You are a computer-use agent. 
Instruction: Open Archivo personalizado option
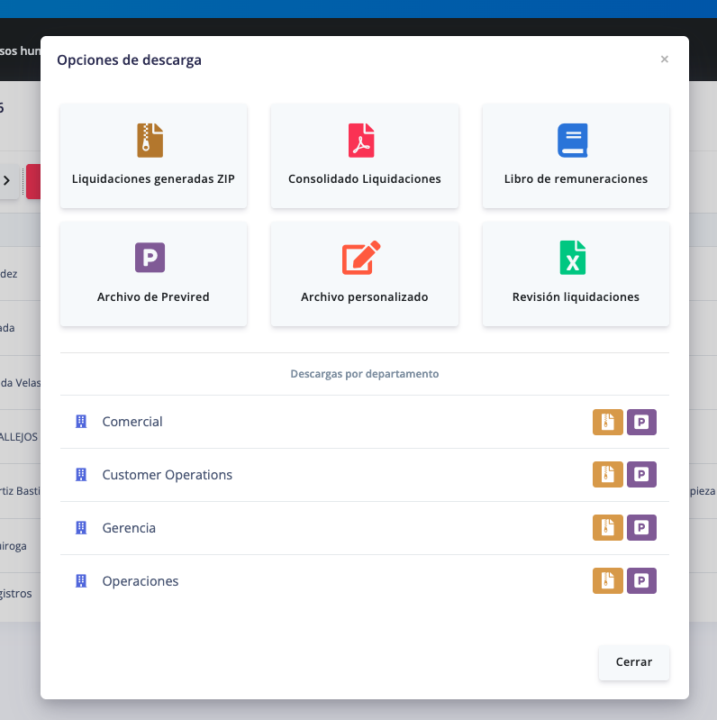365,274
